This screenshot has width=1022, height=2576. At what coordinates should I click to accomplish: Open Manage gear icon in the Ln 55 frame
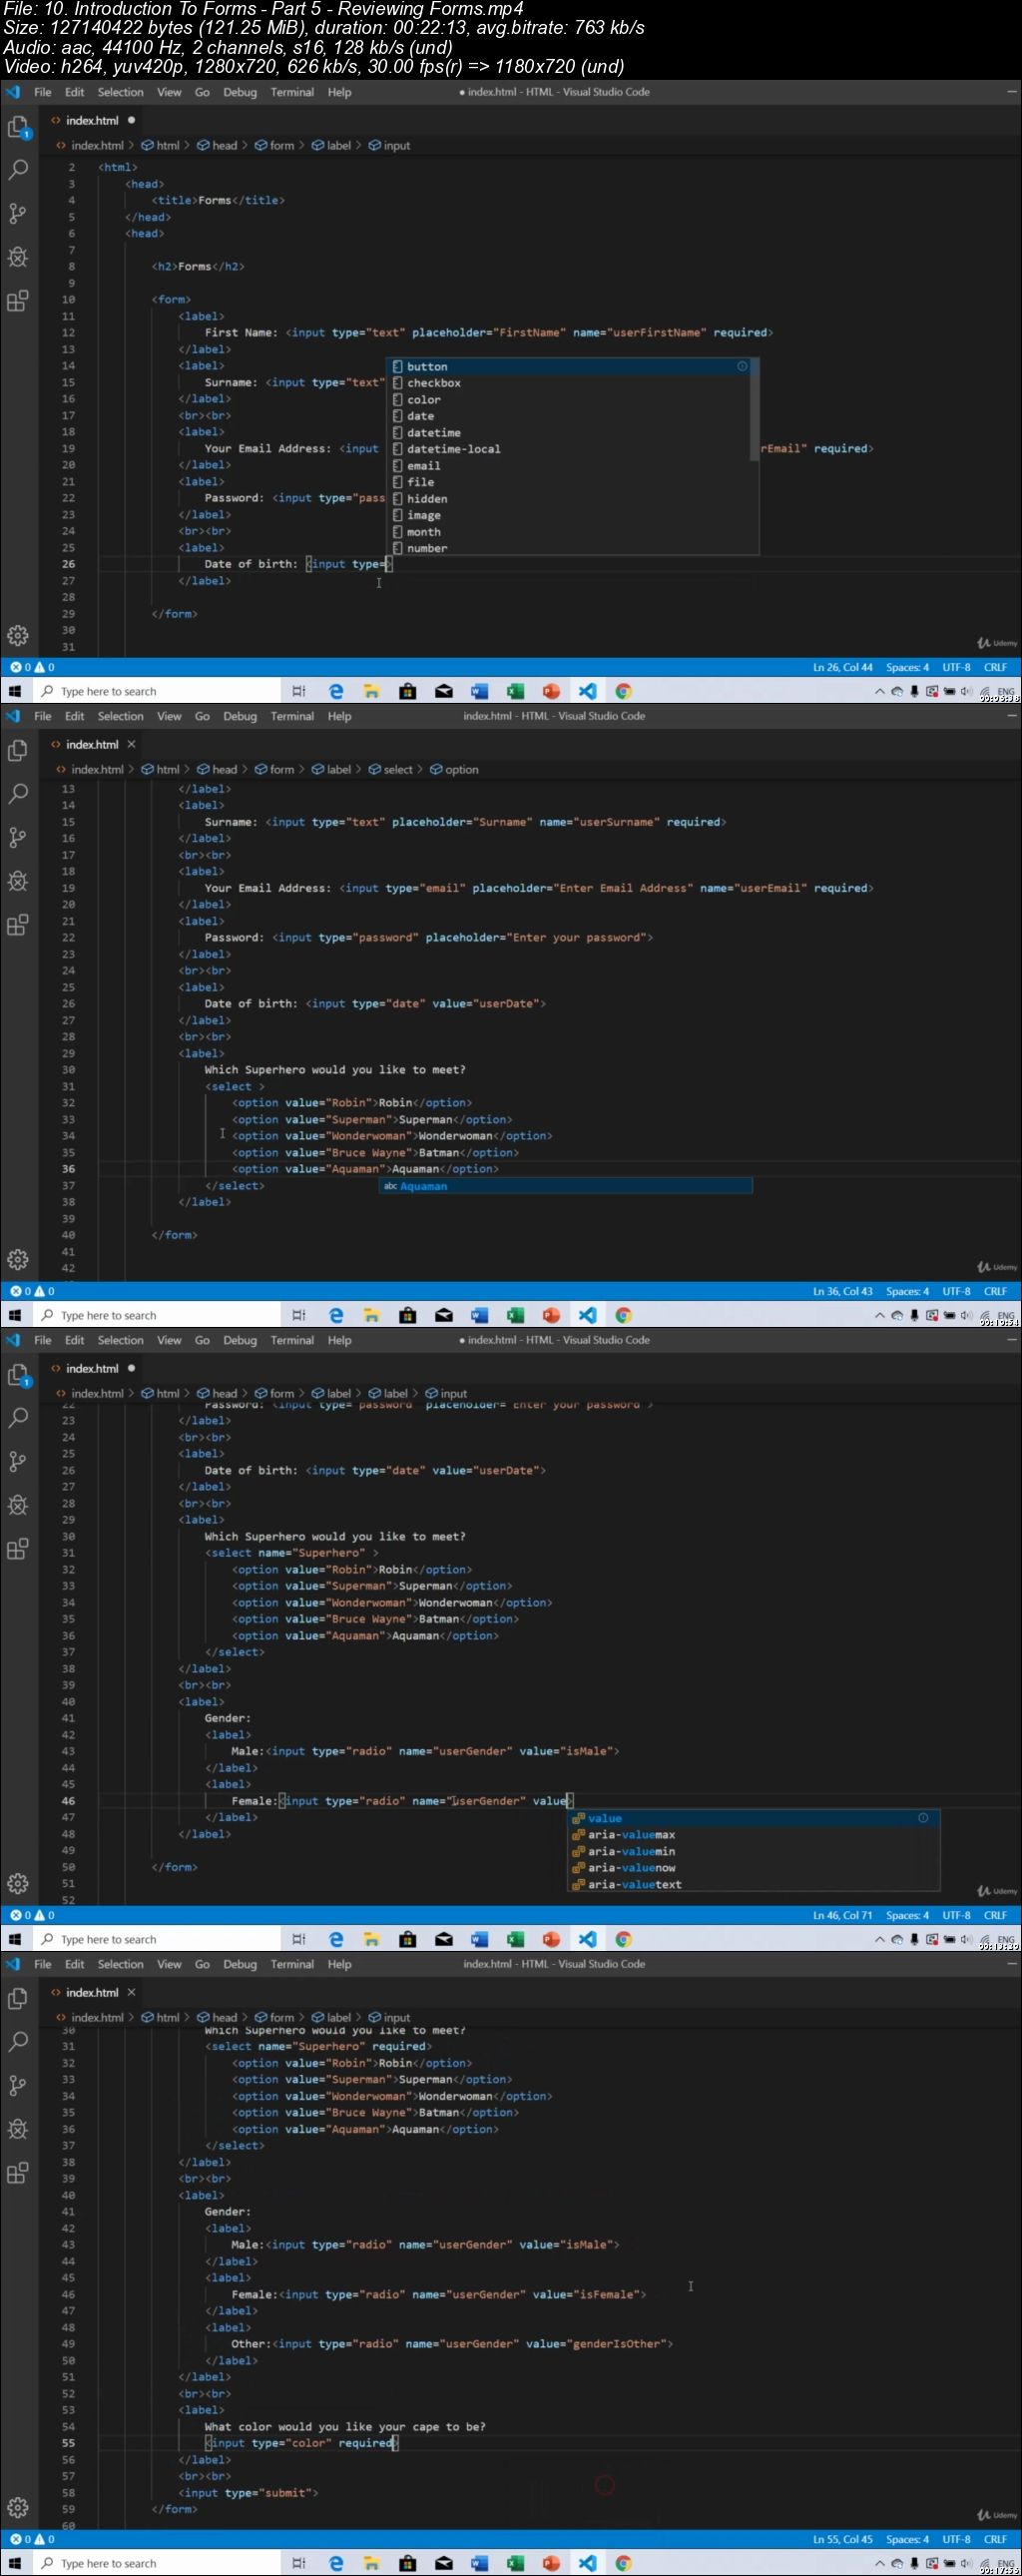tap(18, 2507)
